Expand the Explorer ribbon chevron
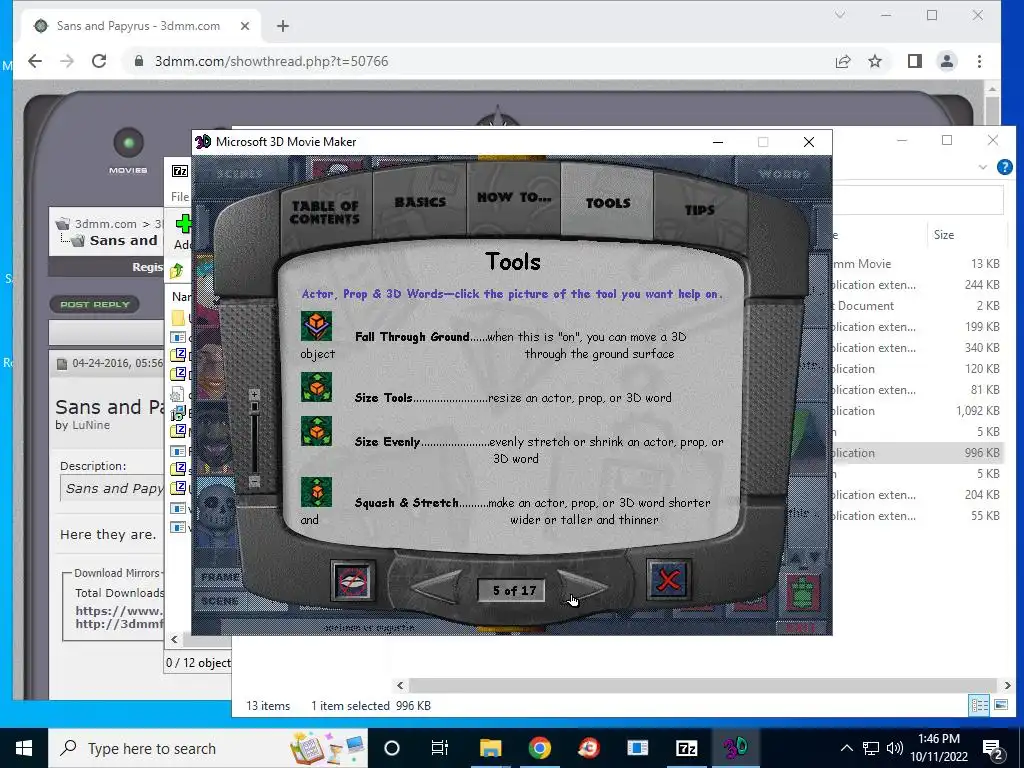Viewport: 1024px width, 768px height. (982, 167)
